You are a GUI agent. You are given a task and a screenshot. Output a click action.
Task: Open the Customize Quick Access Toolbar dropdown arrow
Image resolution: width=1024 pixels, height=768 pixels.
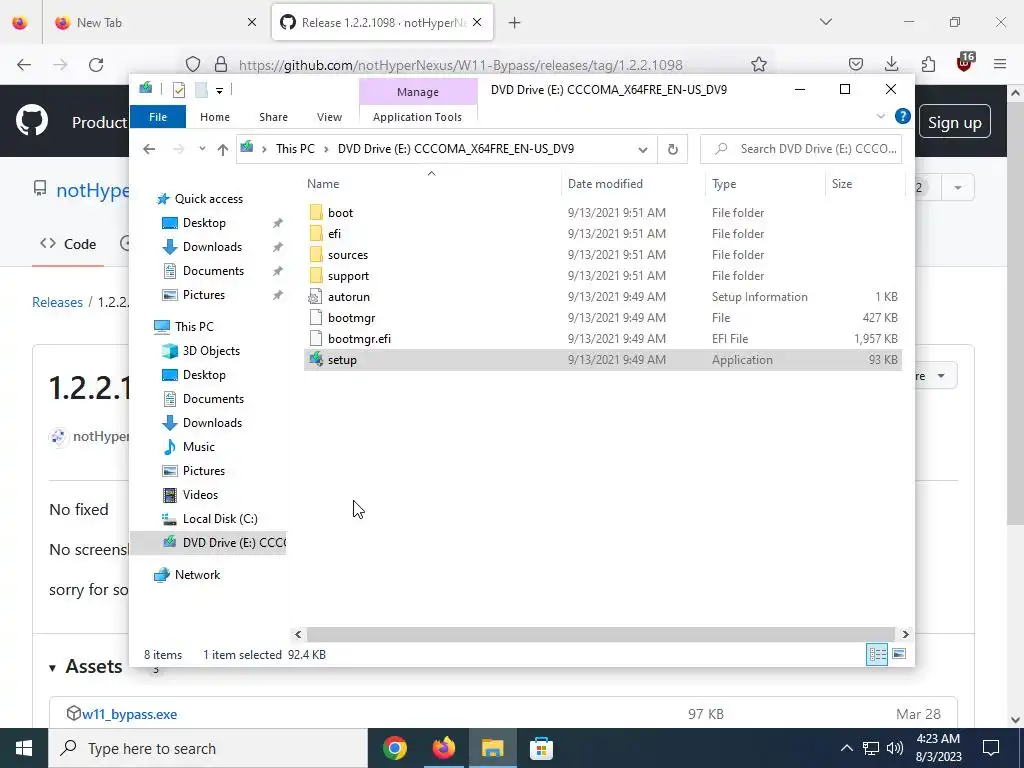pos(219,91)
